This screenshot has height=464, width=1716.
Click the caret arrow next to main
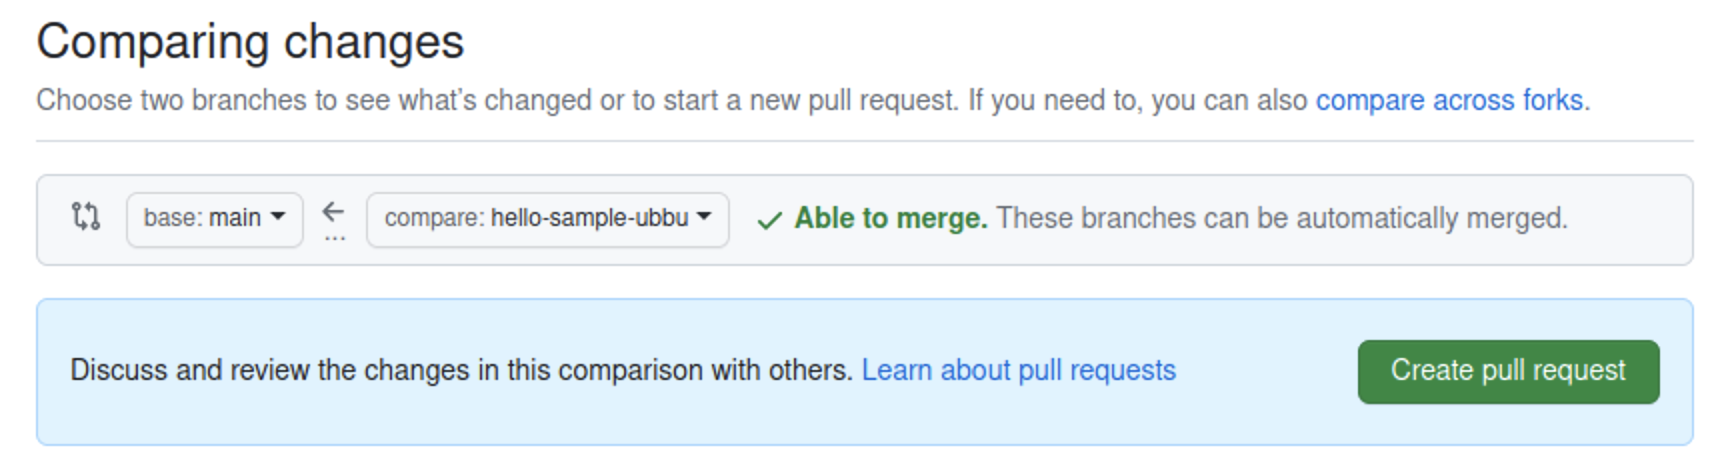pos(278,217)
